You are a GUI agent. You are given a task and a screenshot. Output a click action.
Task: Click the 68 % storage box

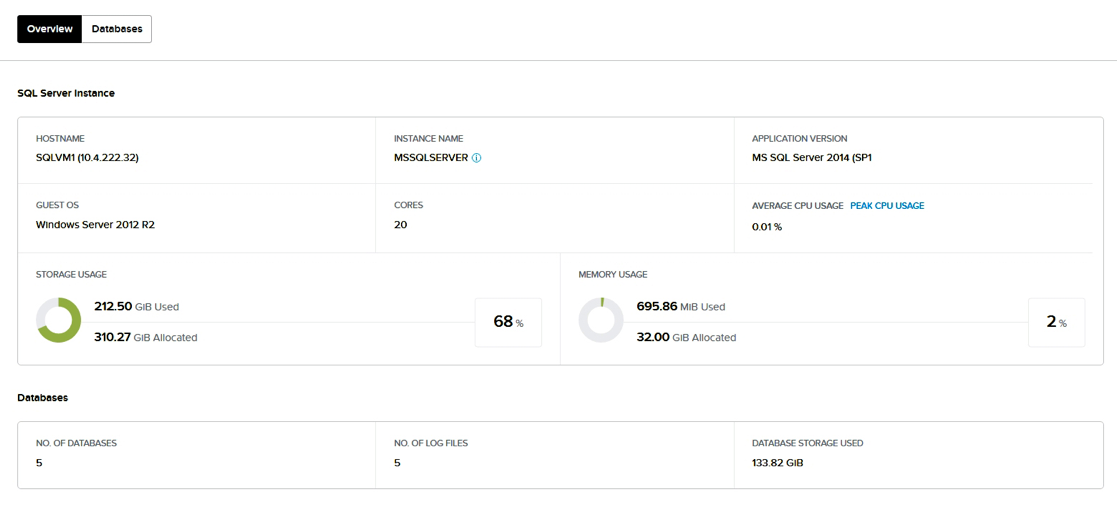point(508,322)
